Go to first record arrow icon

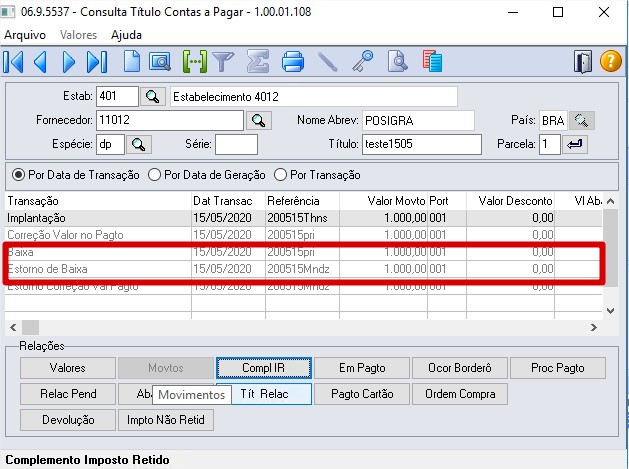[13, 62]
